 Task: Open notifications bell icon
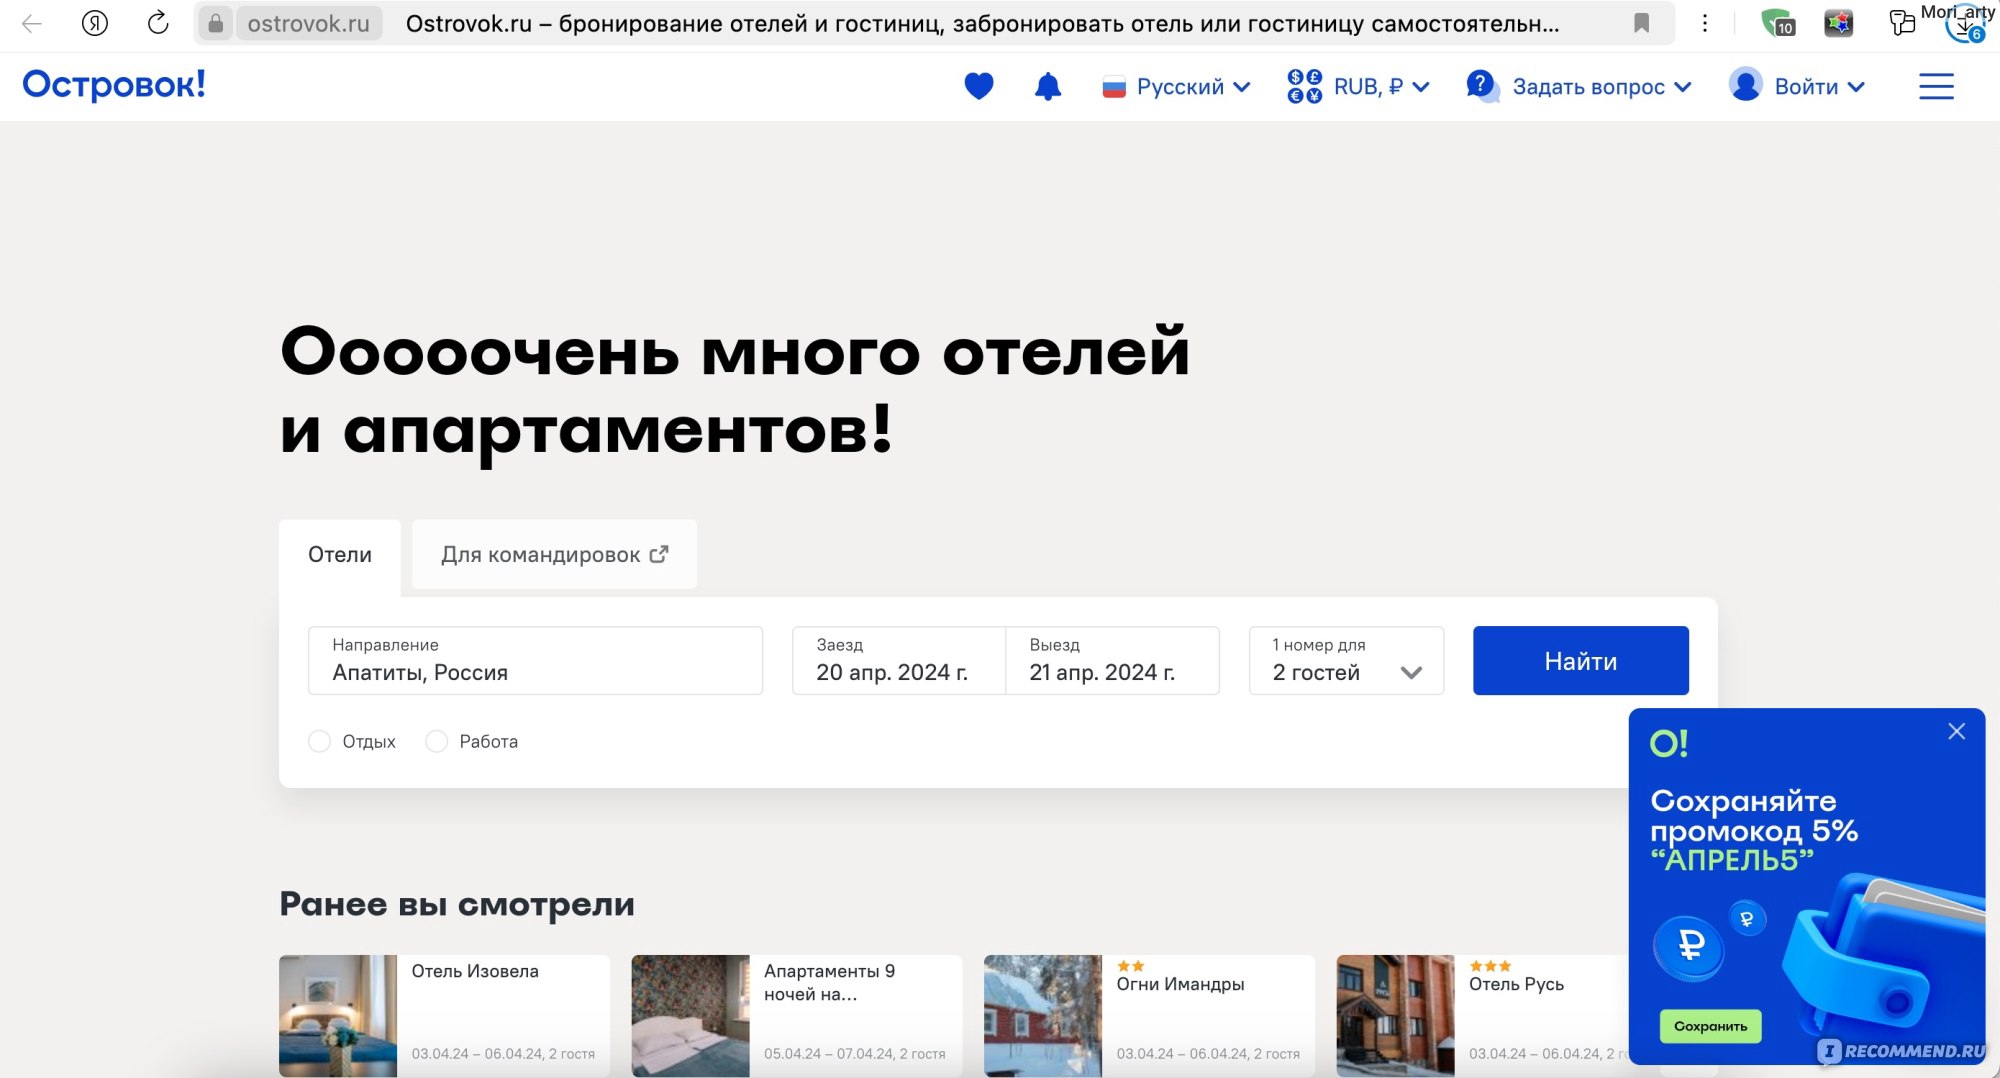pyautogui.click(x=1047, y=87)
